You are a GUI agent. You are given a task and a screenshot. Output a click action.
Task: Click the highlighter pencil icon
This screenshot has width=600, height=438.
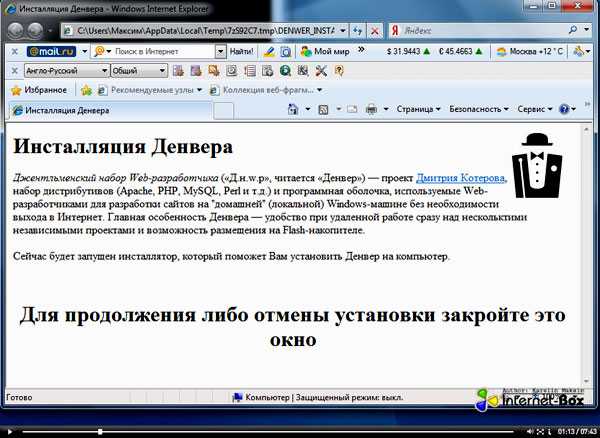point(270,52)
